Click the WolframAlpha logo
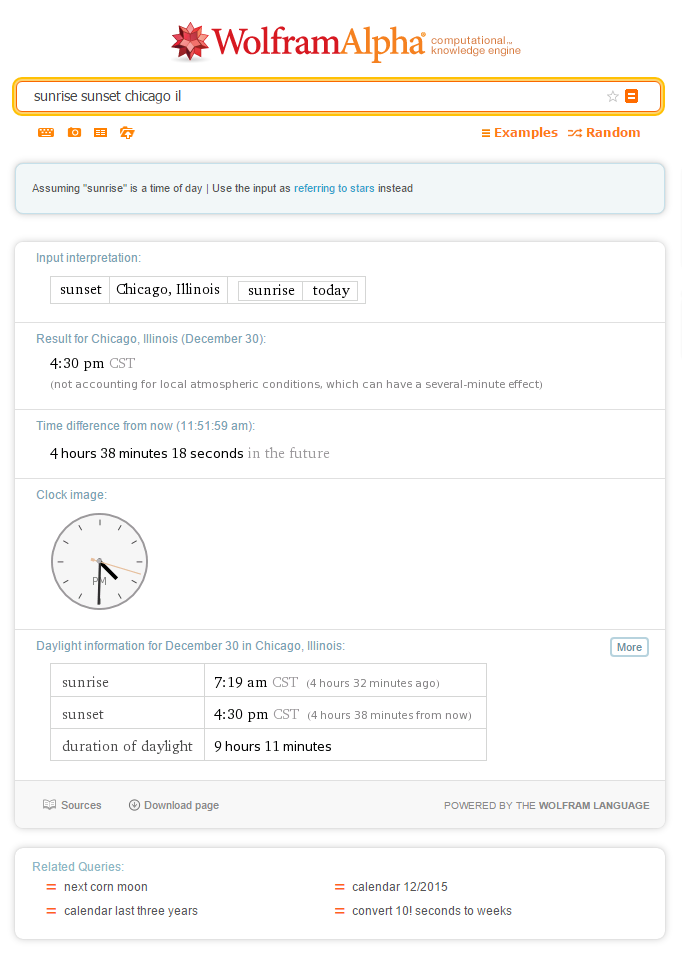Screen dimensions: 682x960 tap(346, 42)
